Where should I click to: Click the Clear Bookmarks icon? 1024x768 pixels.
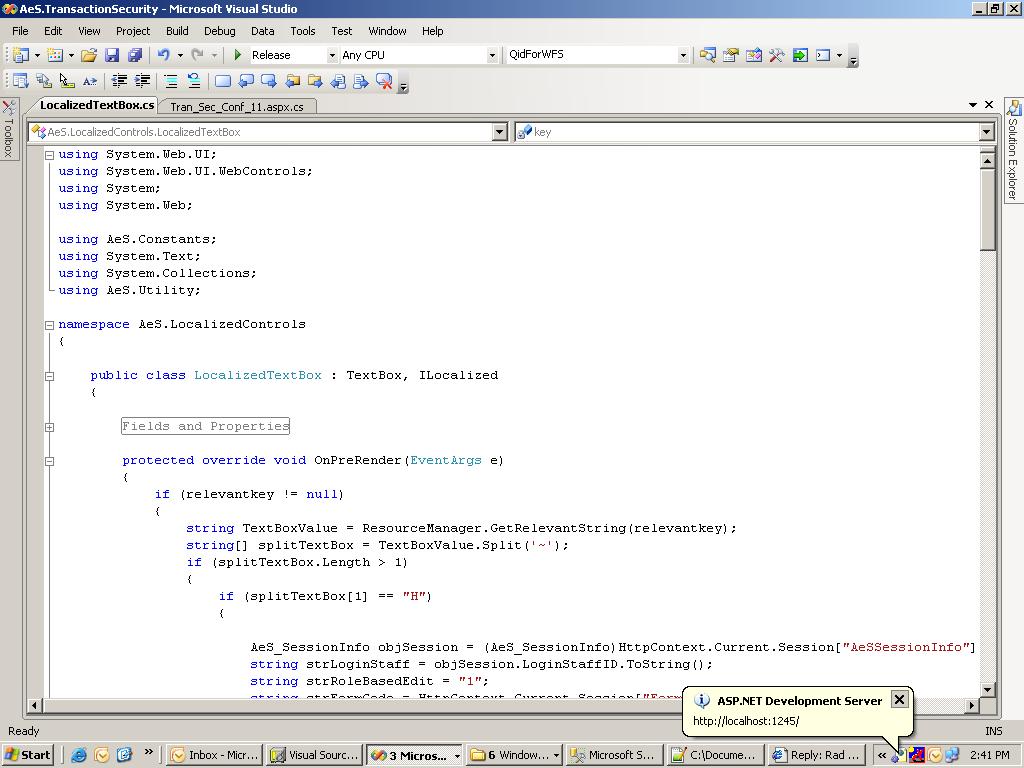click(384, 81)
